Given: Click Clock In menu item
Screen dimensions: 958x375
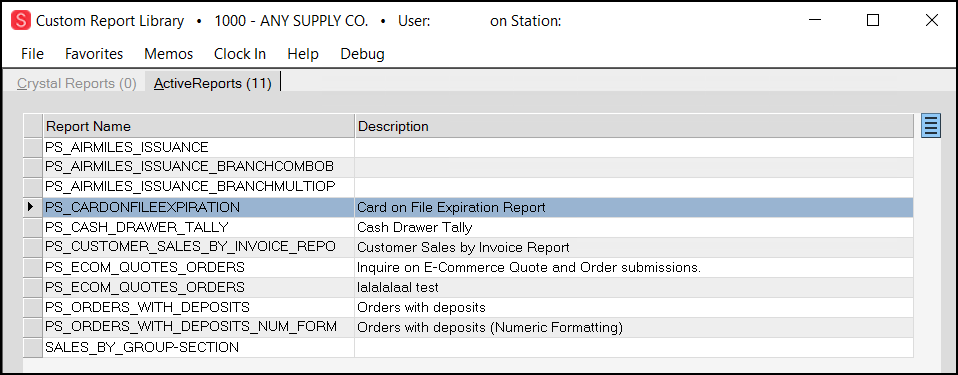Looking at the screenshot, I should coord(240,54).
